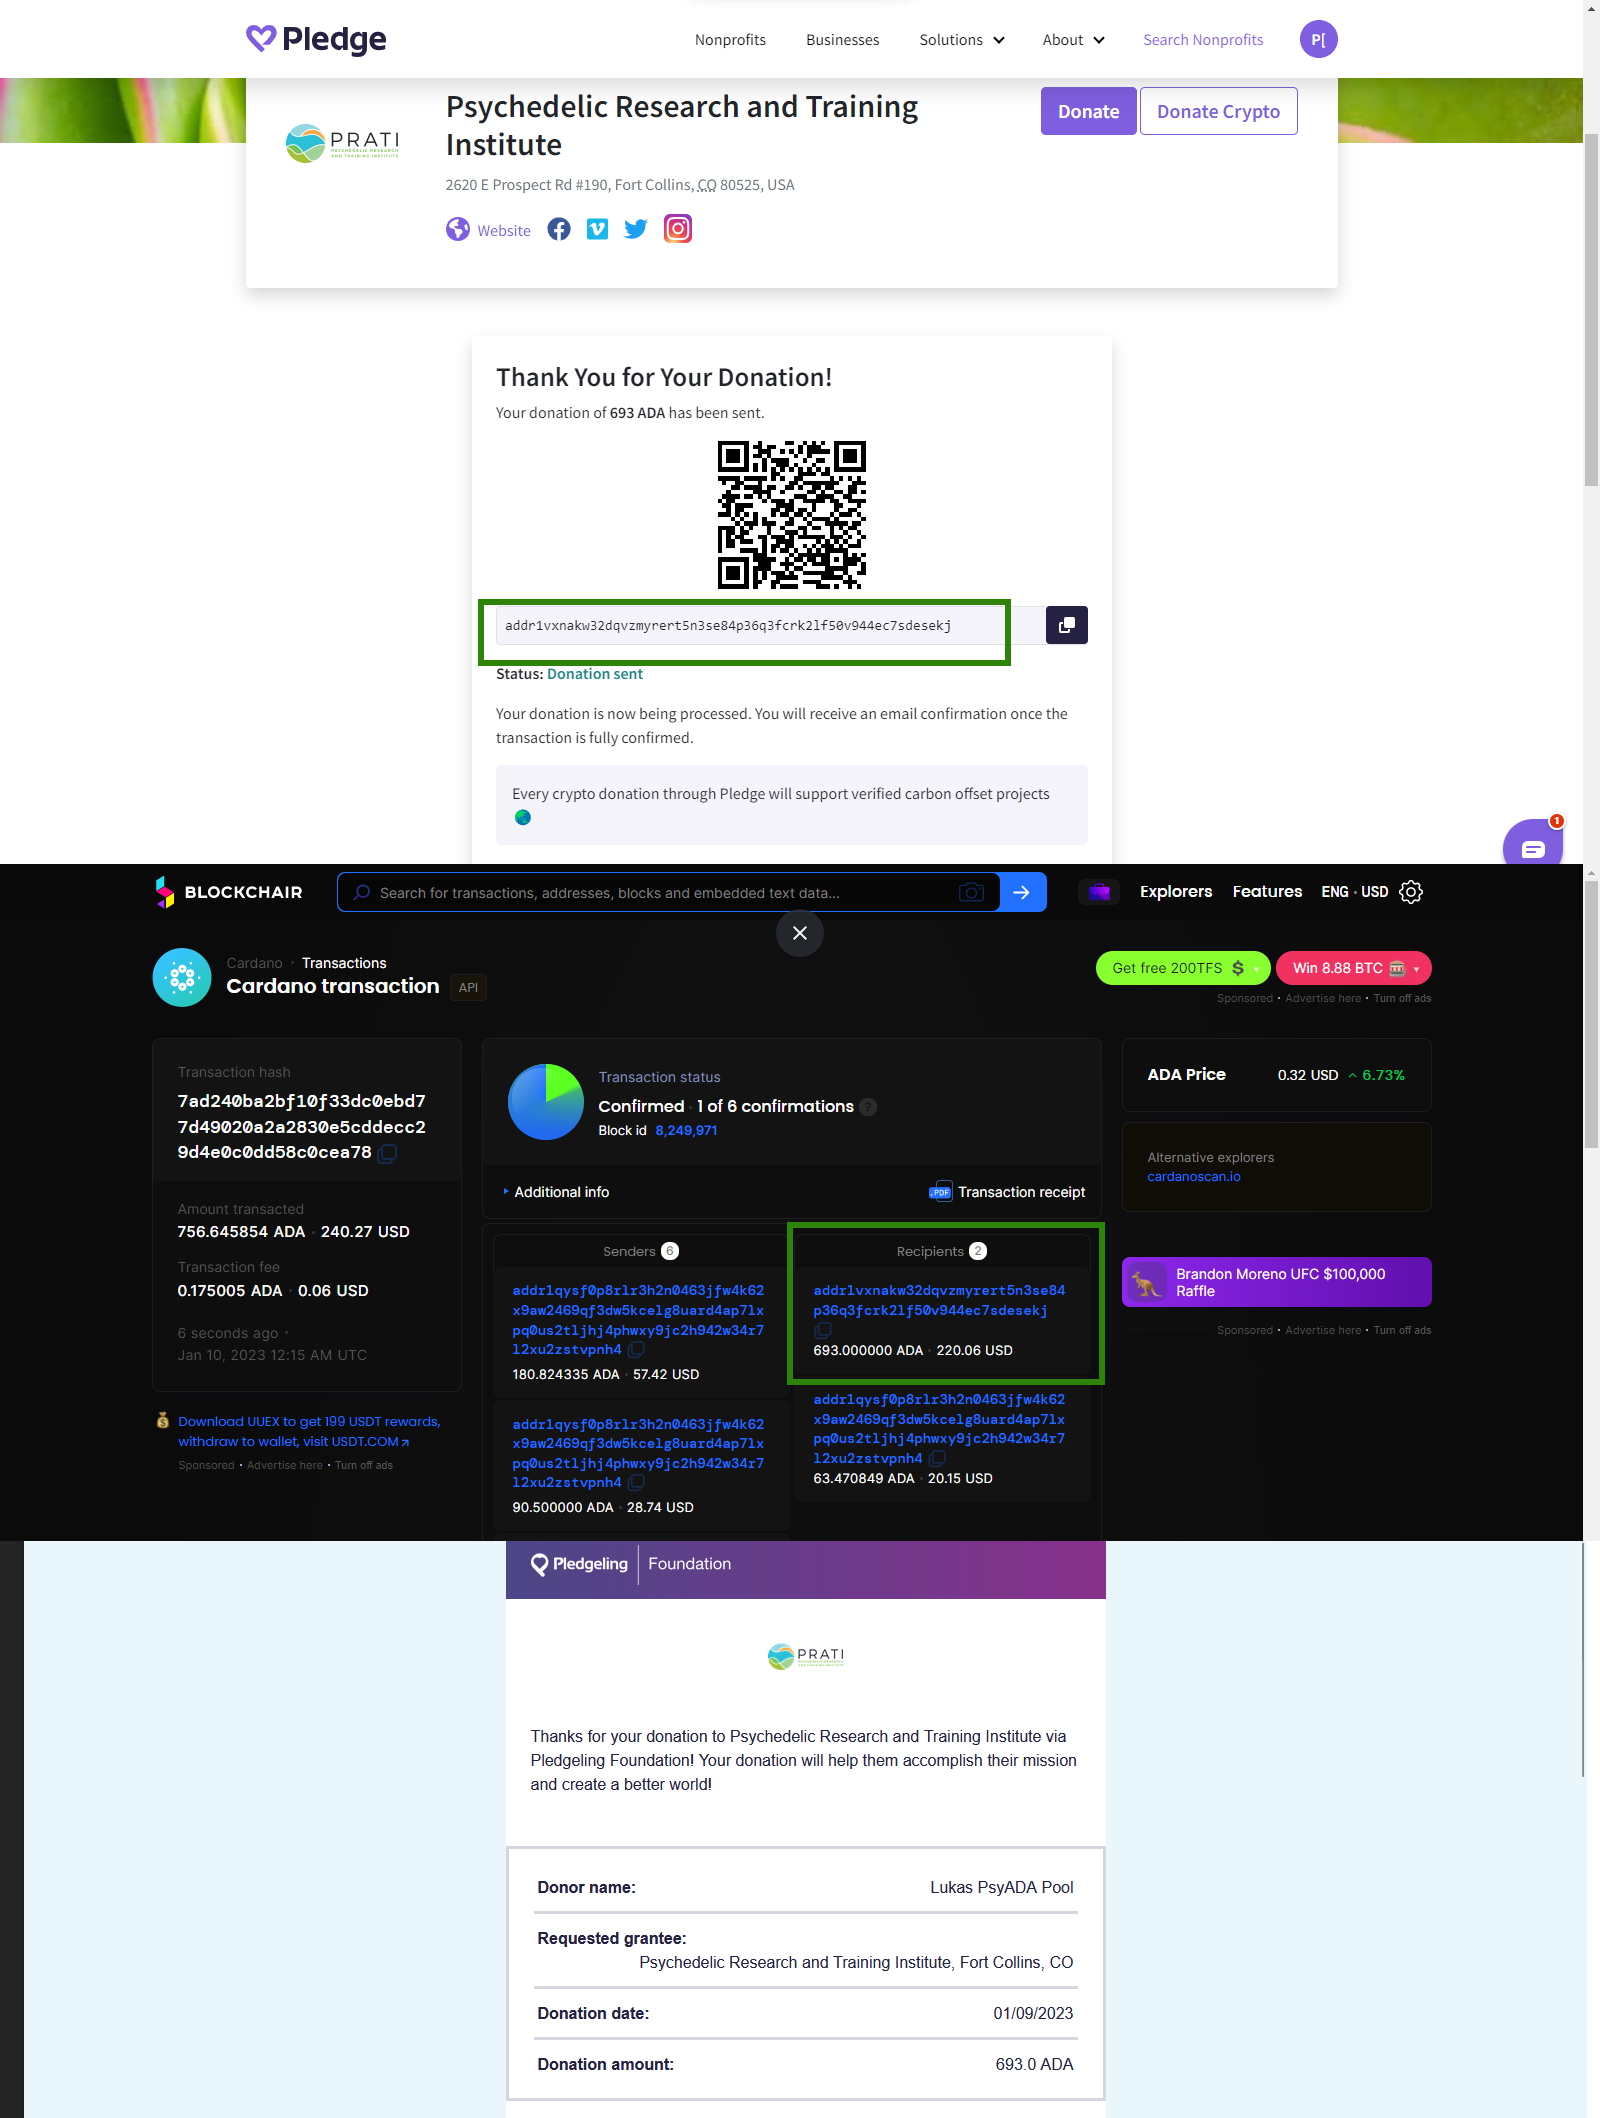This screenshot has height=2118, width=1600.
Task: Open the Get free 200TFS dropdown
Action: click(x=1183, y=968)
